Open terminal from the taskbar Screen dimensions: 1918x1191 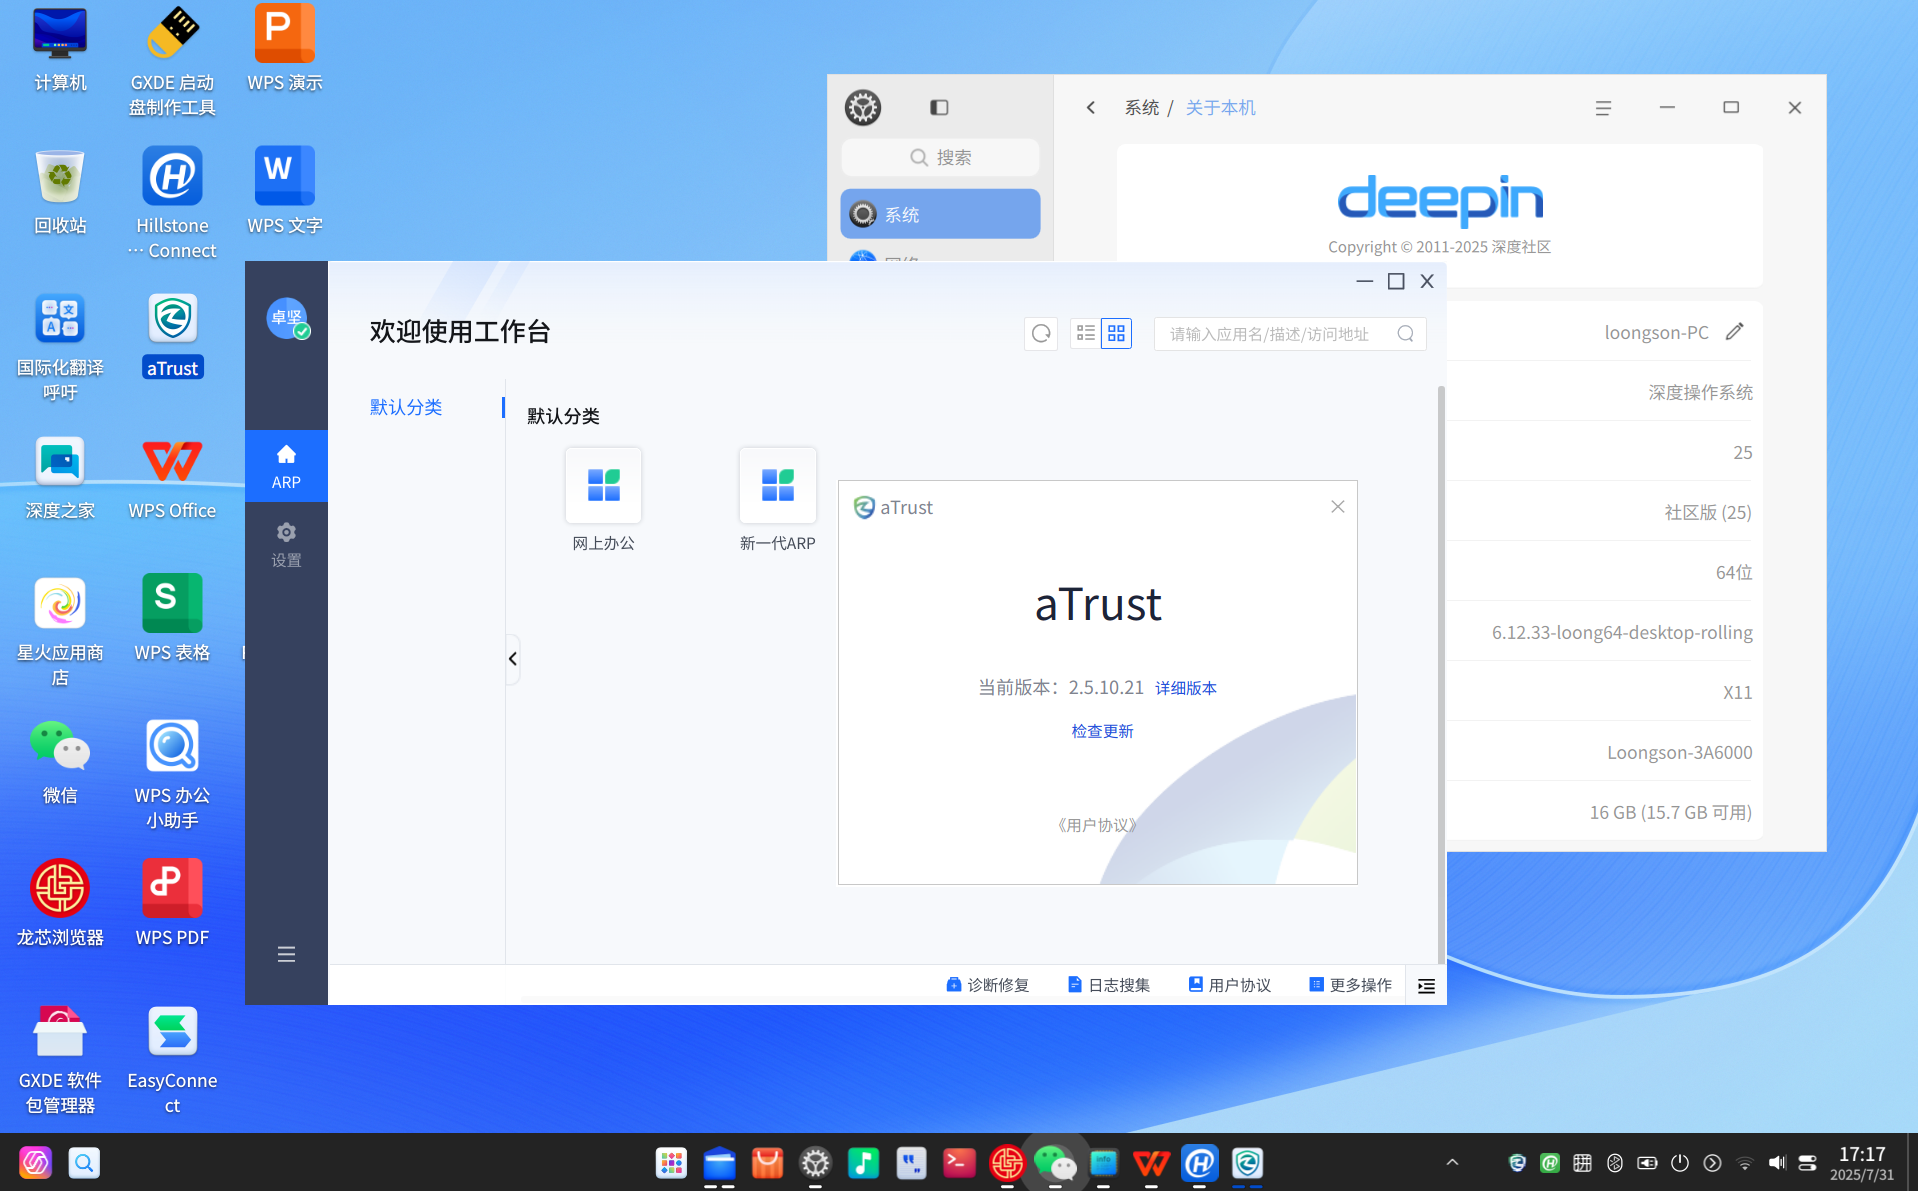point(959,1163)
